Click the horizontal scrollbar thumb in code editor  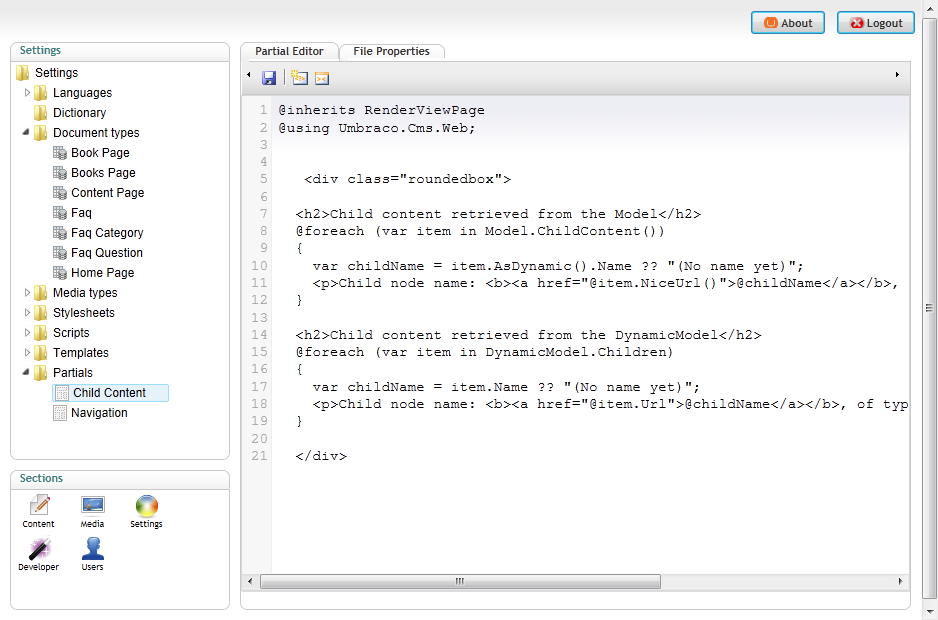click(x=460, y=581)
